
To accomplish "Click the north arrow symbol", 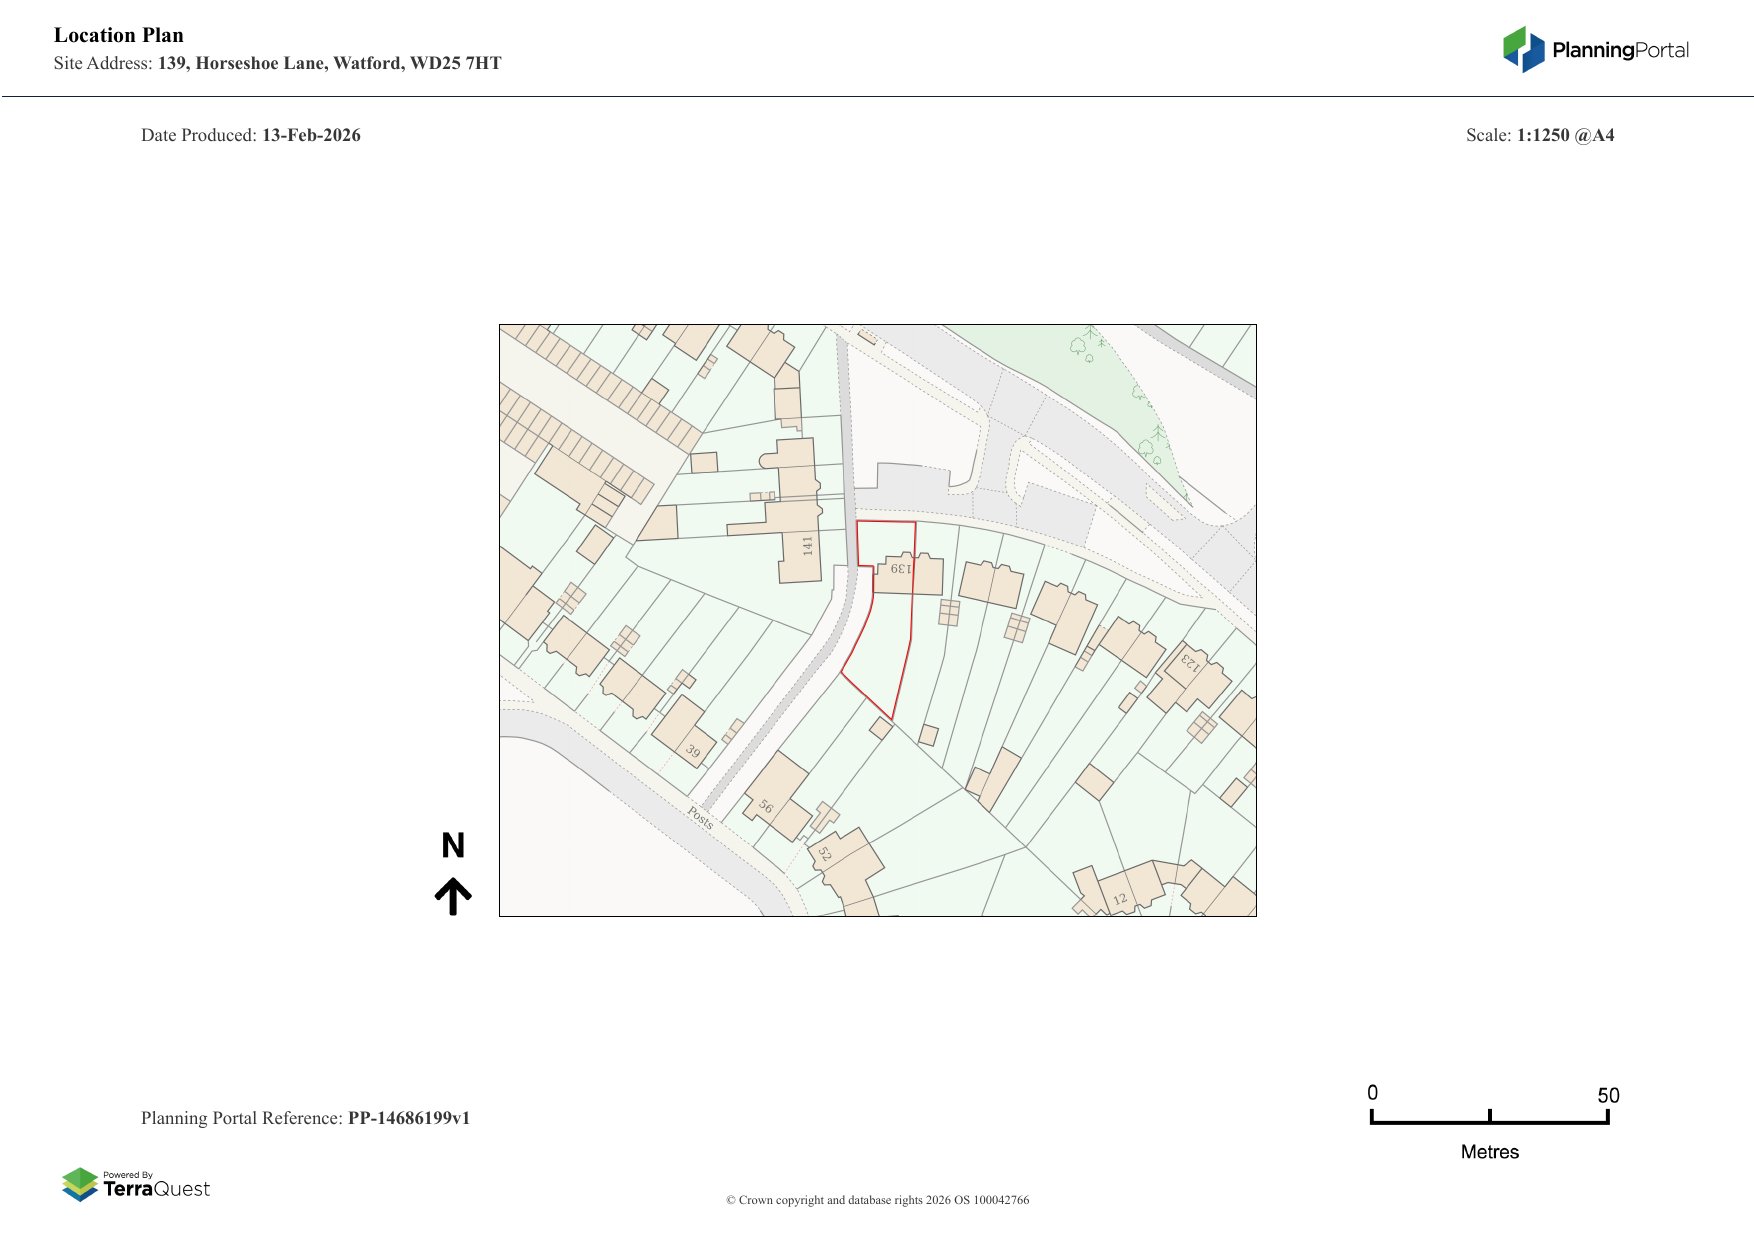I will [x=453, y=896].
